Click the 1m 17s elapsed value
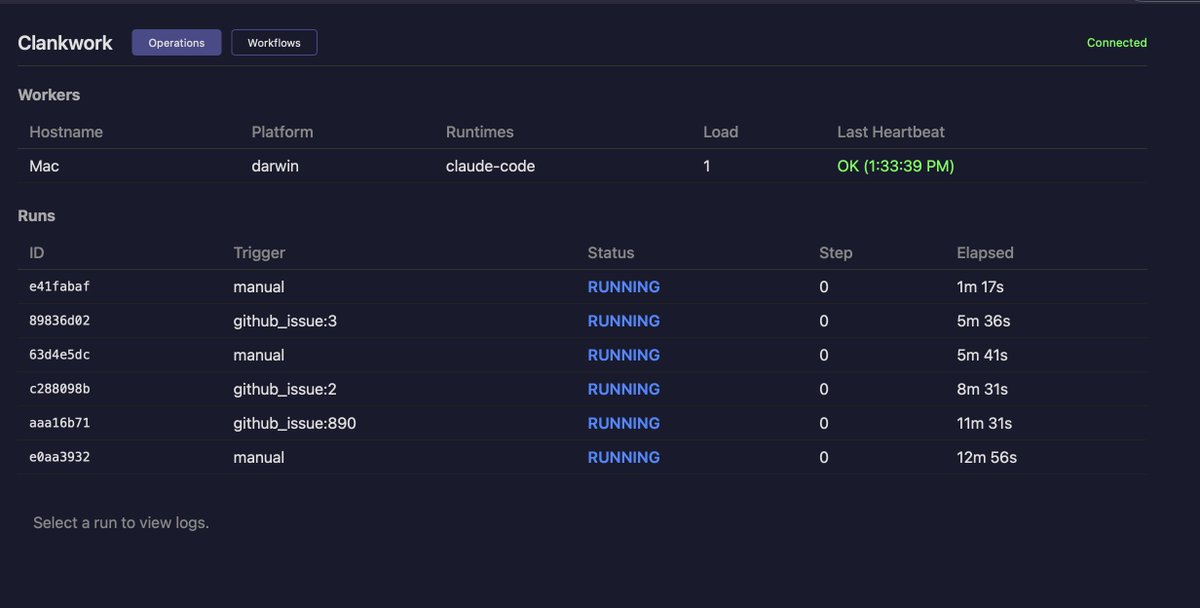 pos(980,287)
